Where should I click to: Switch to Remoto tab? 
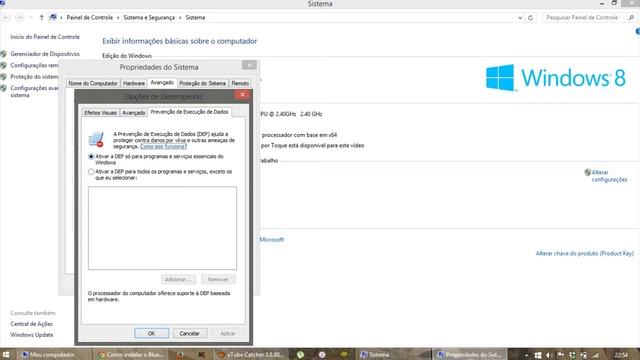240,83
